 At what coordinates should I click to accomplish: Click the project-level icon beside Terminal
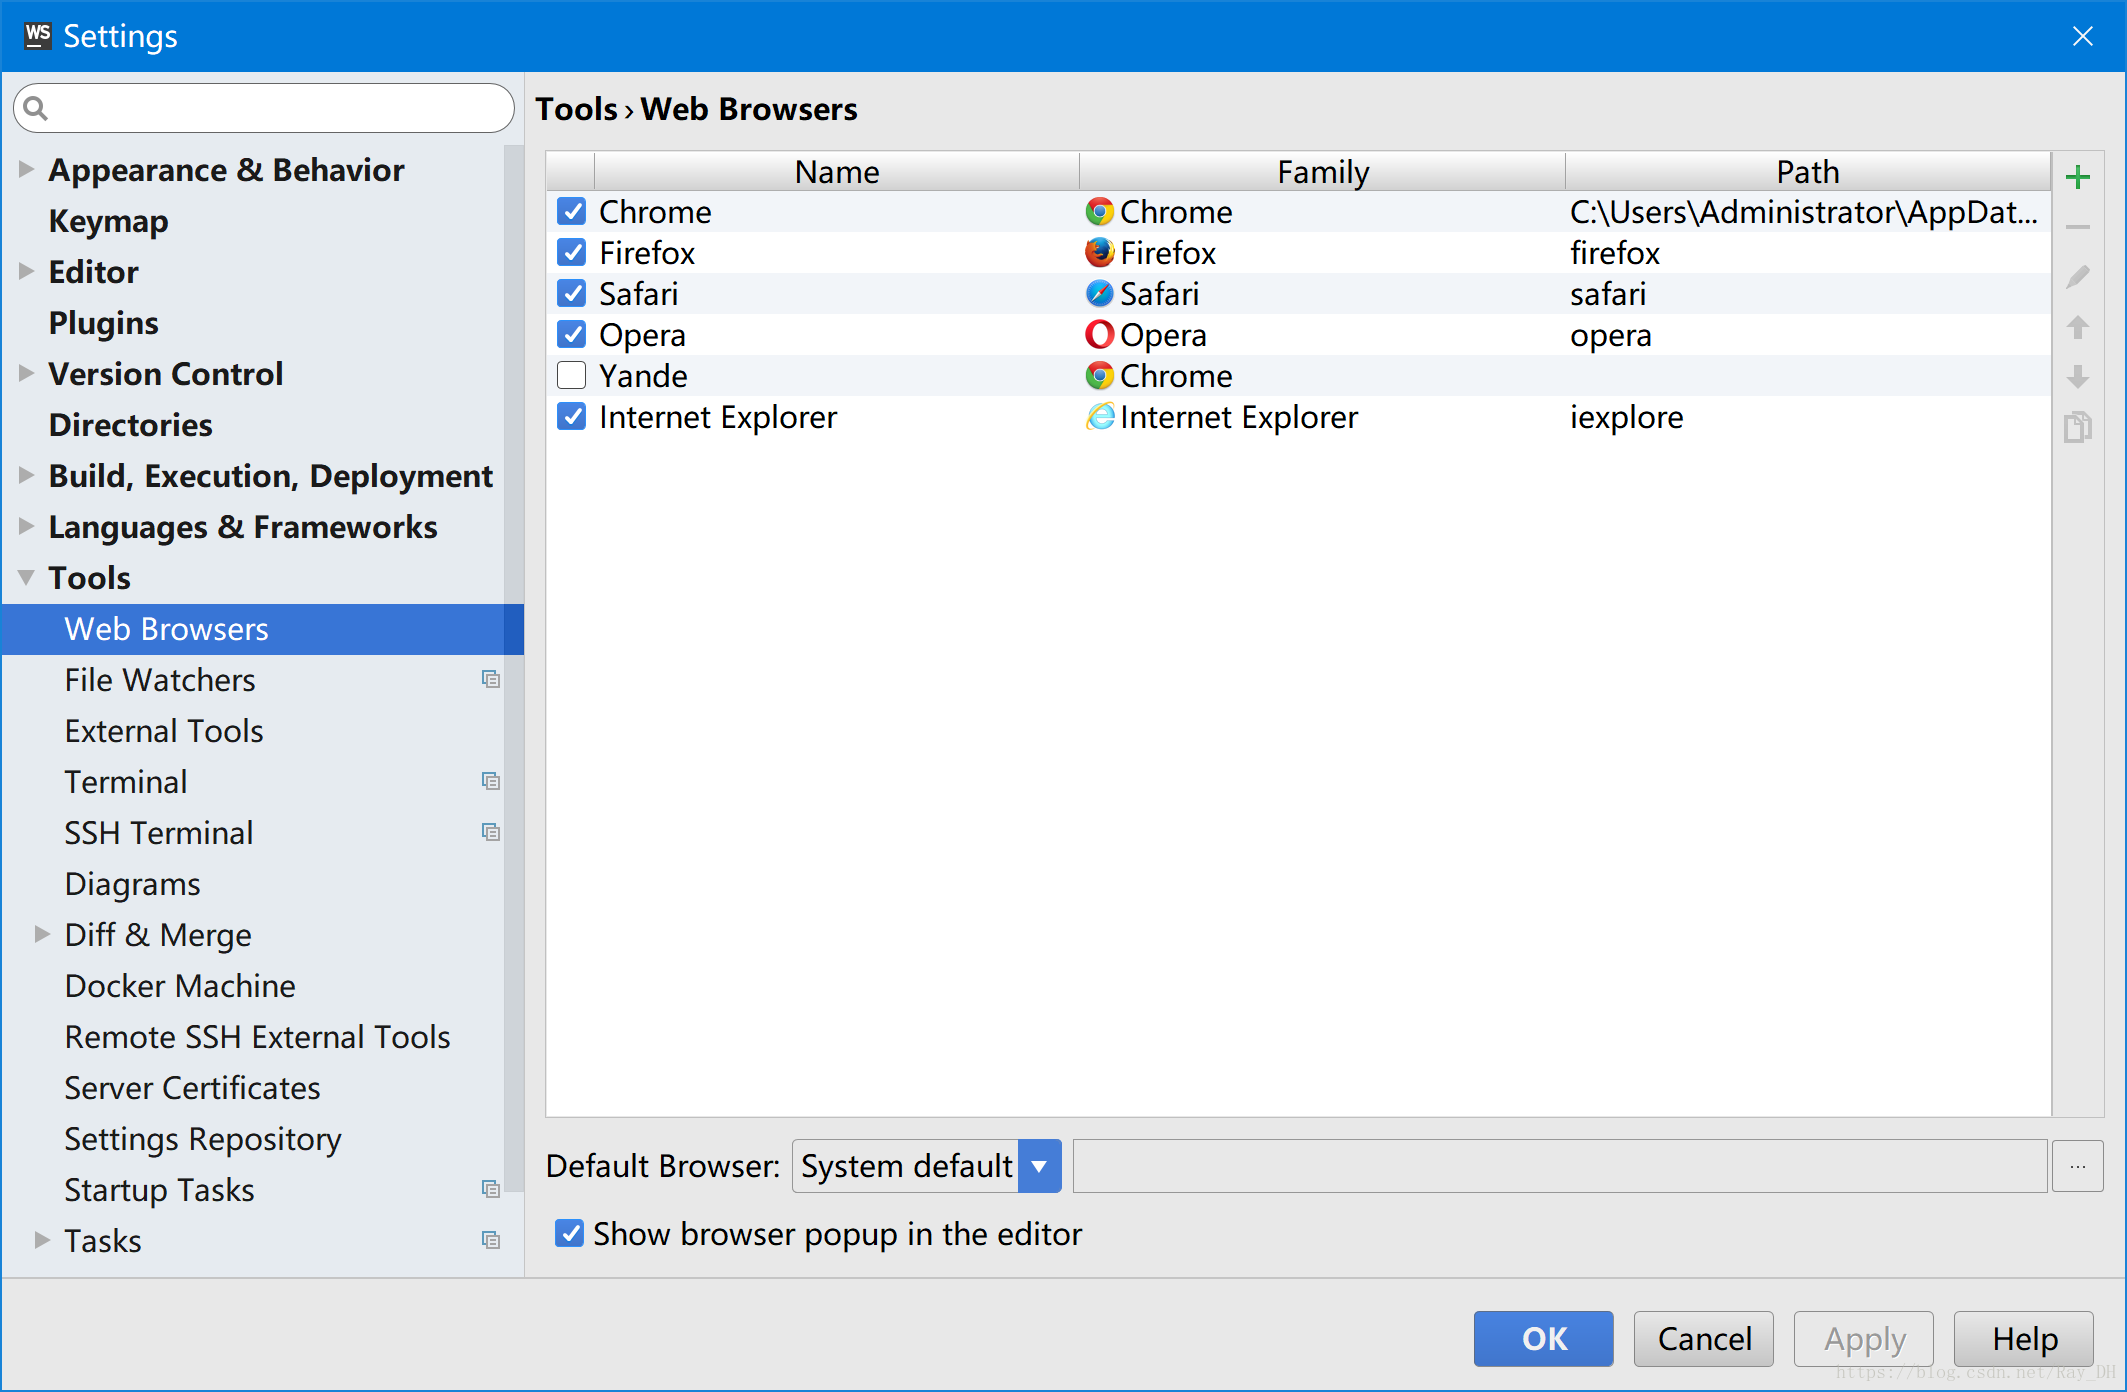490,782
